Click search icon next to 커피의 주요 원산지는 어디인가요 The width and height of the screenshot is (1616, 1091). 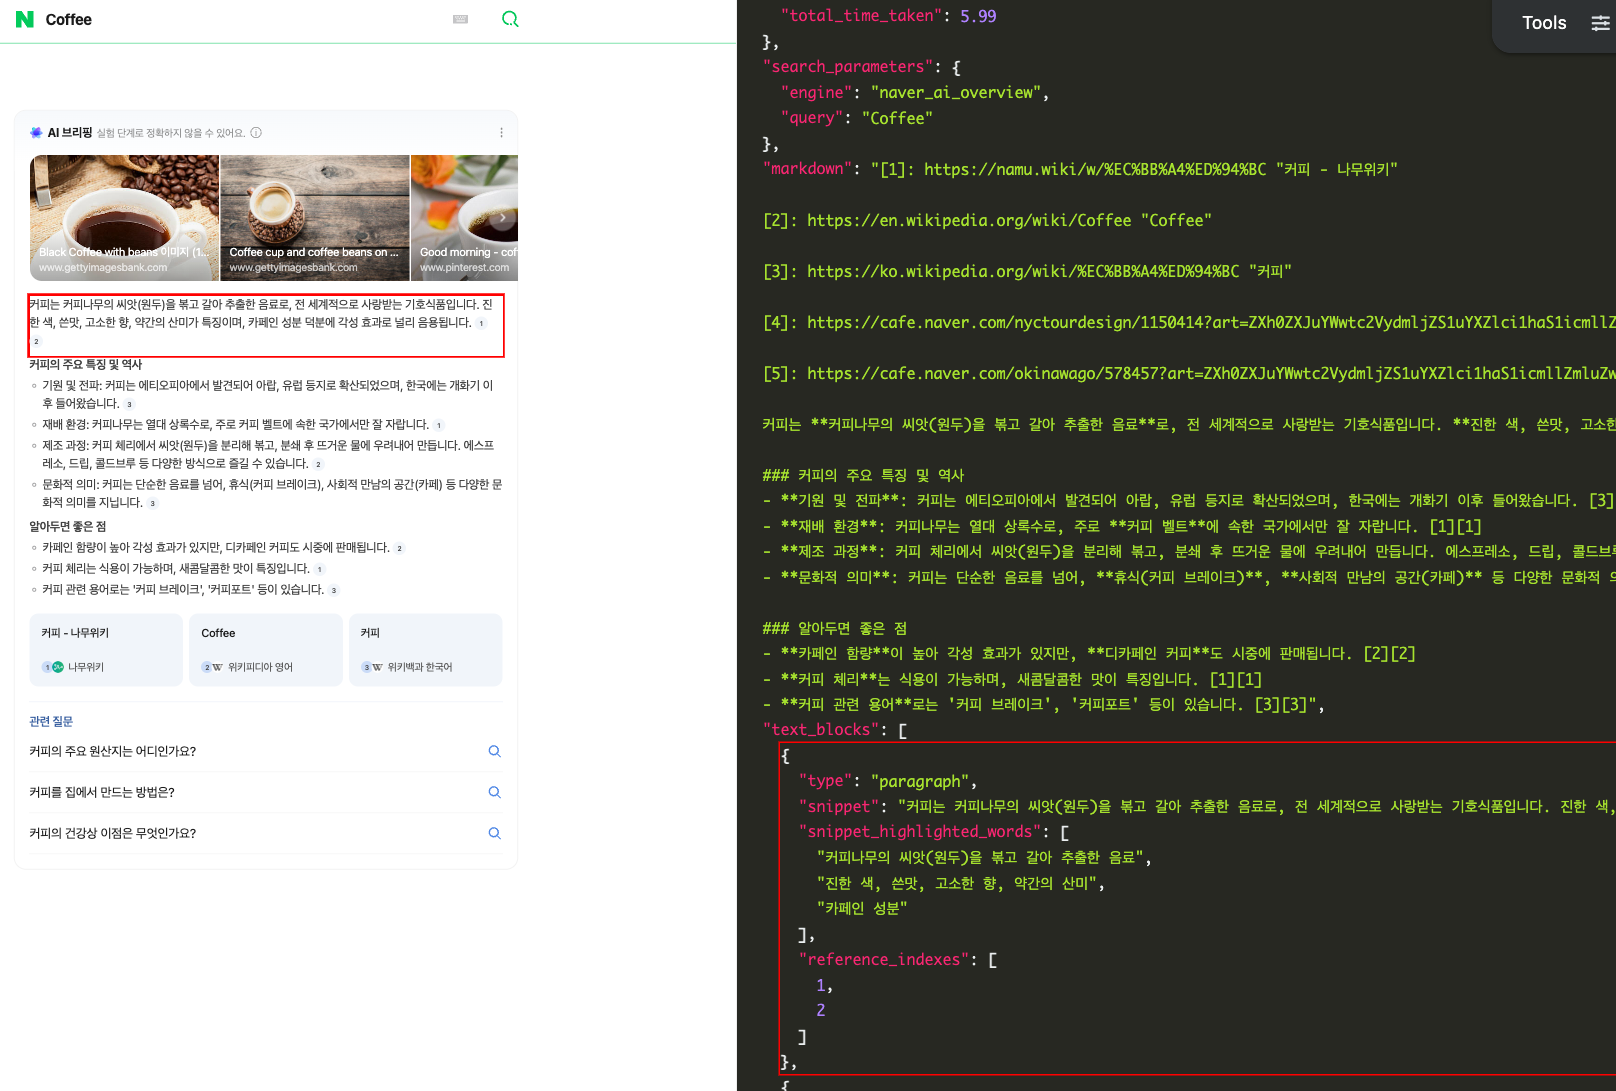pyautogui.click(x=494, y=751)
